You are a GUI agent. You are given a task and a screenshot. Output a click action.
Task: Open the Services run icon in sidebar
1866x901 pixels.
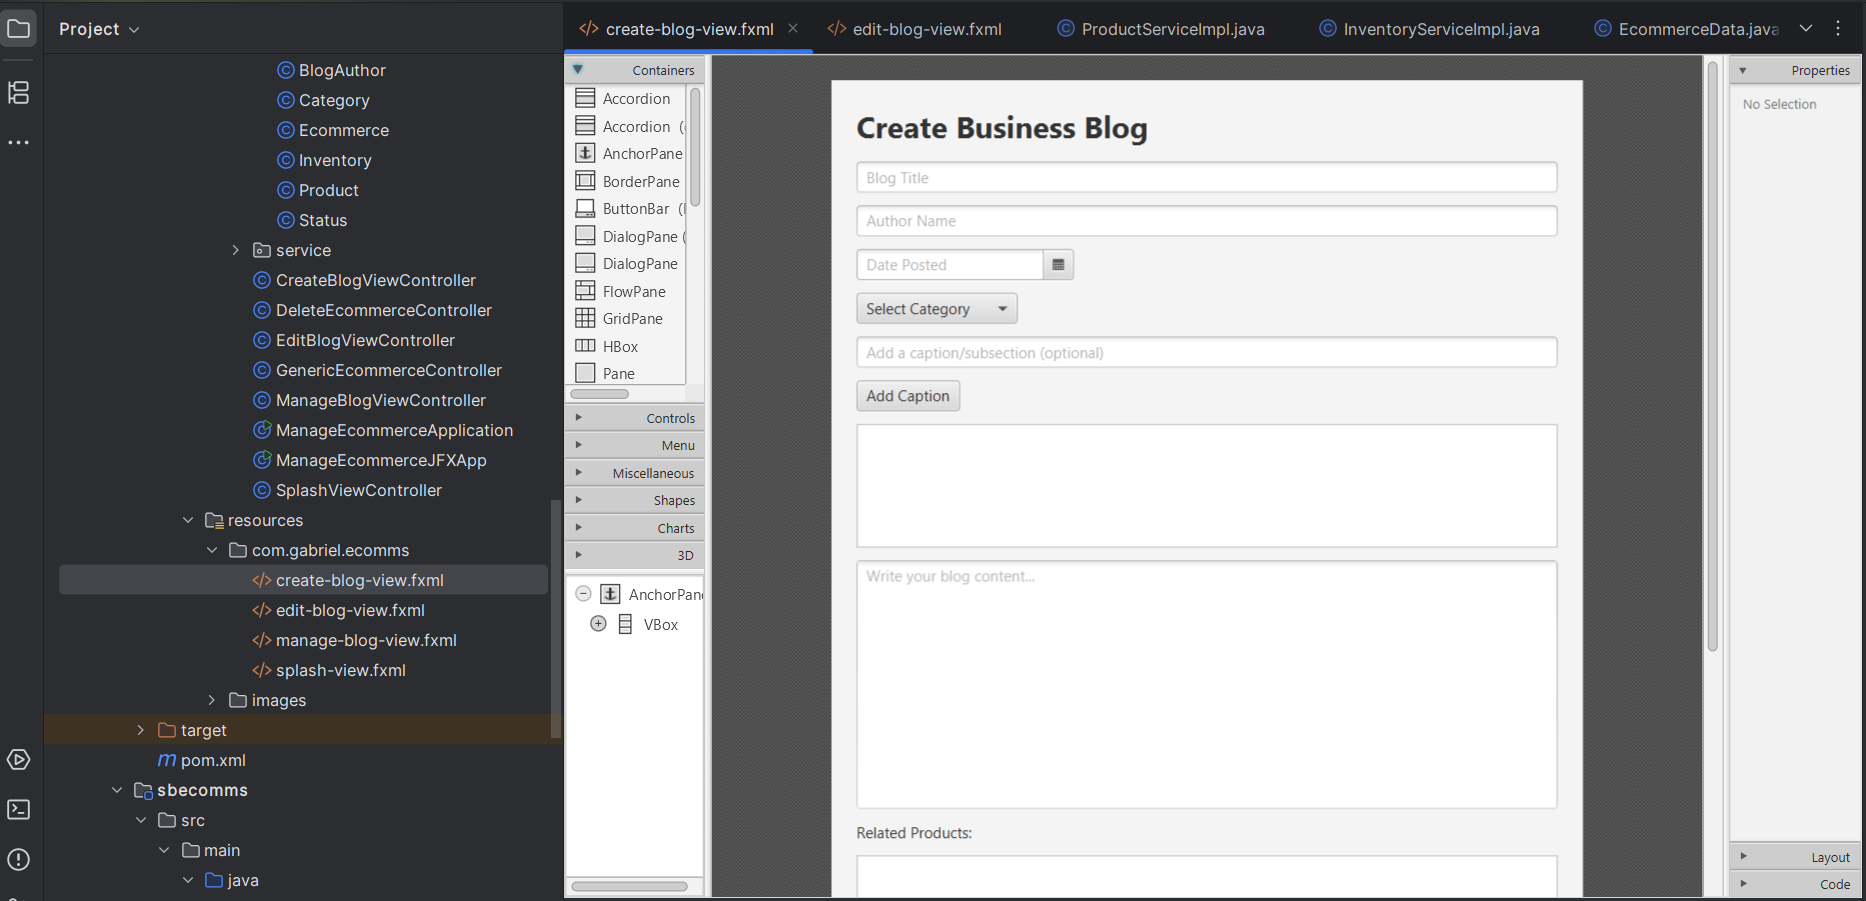coord(19,760)
